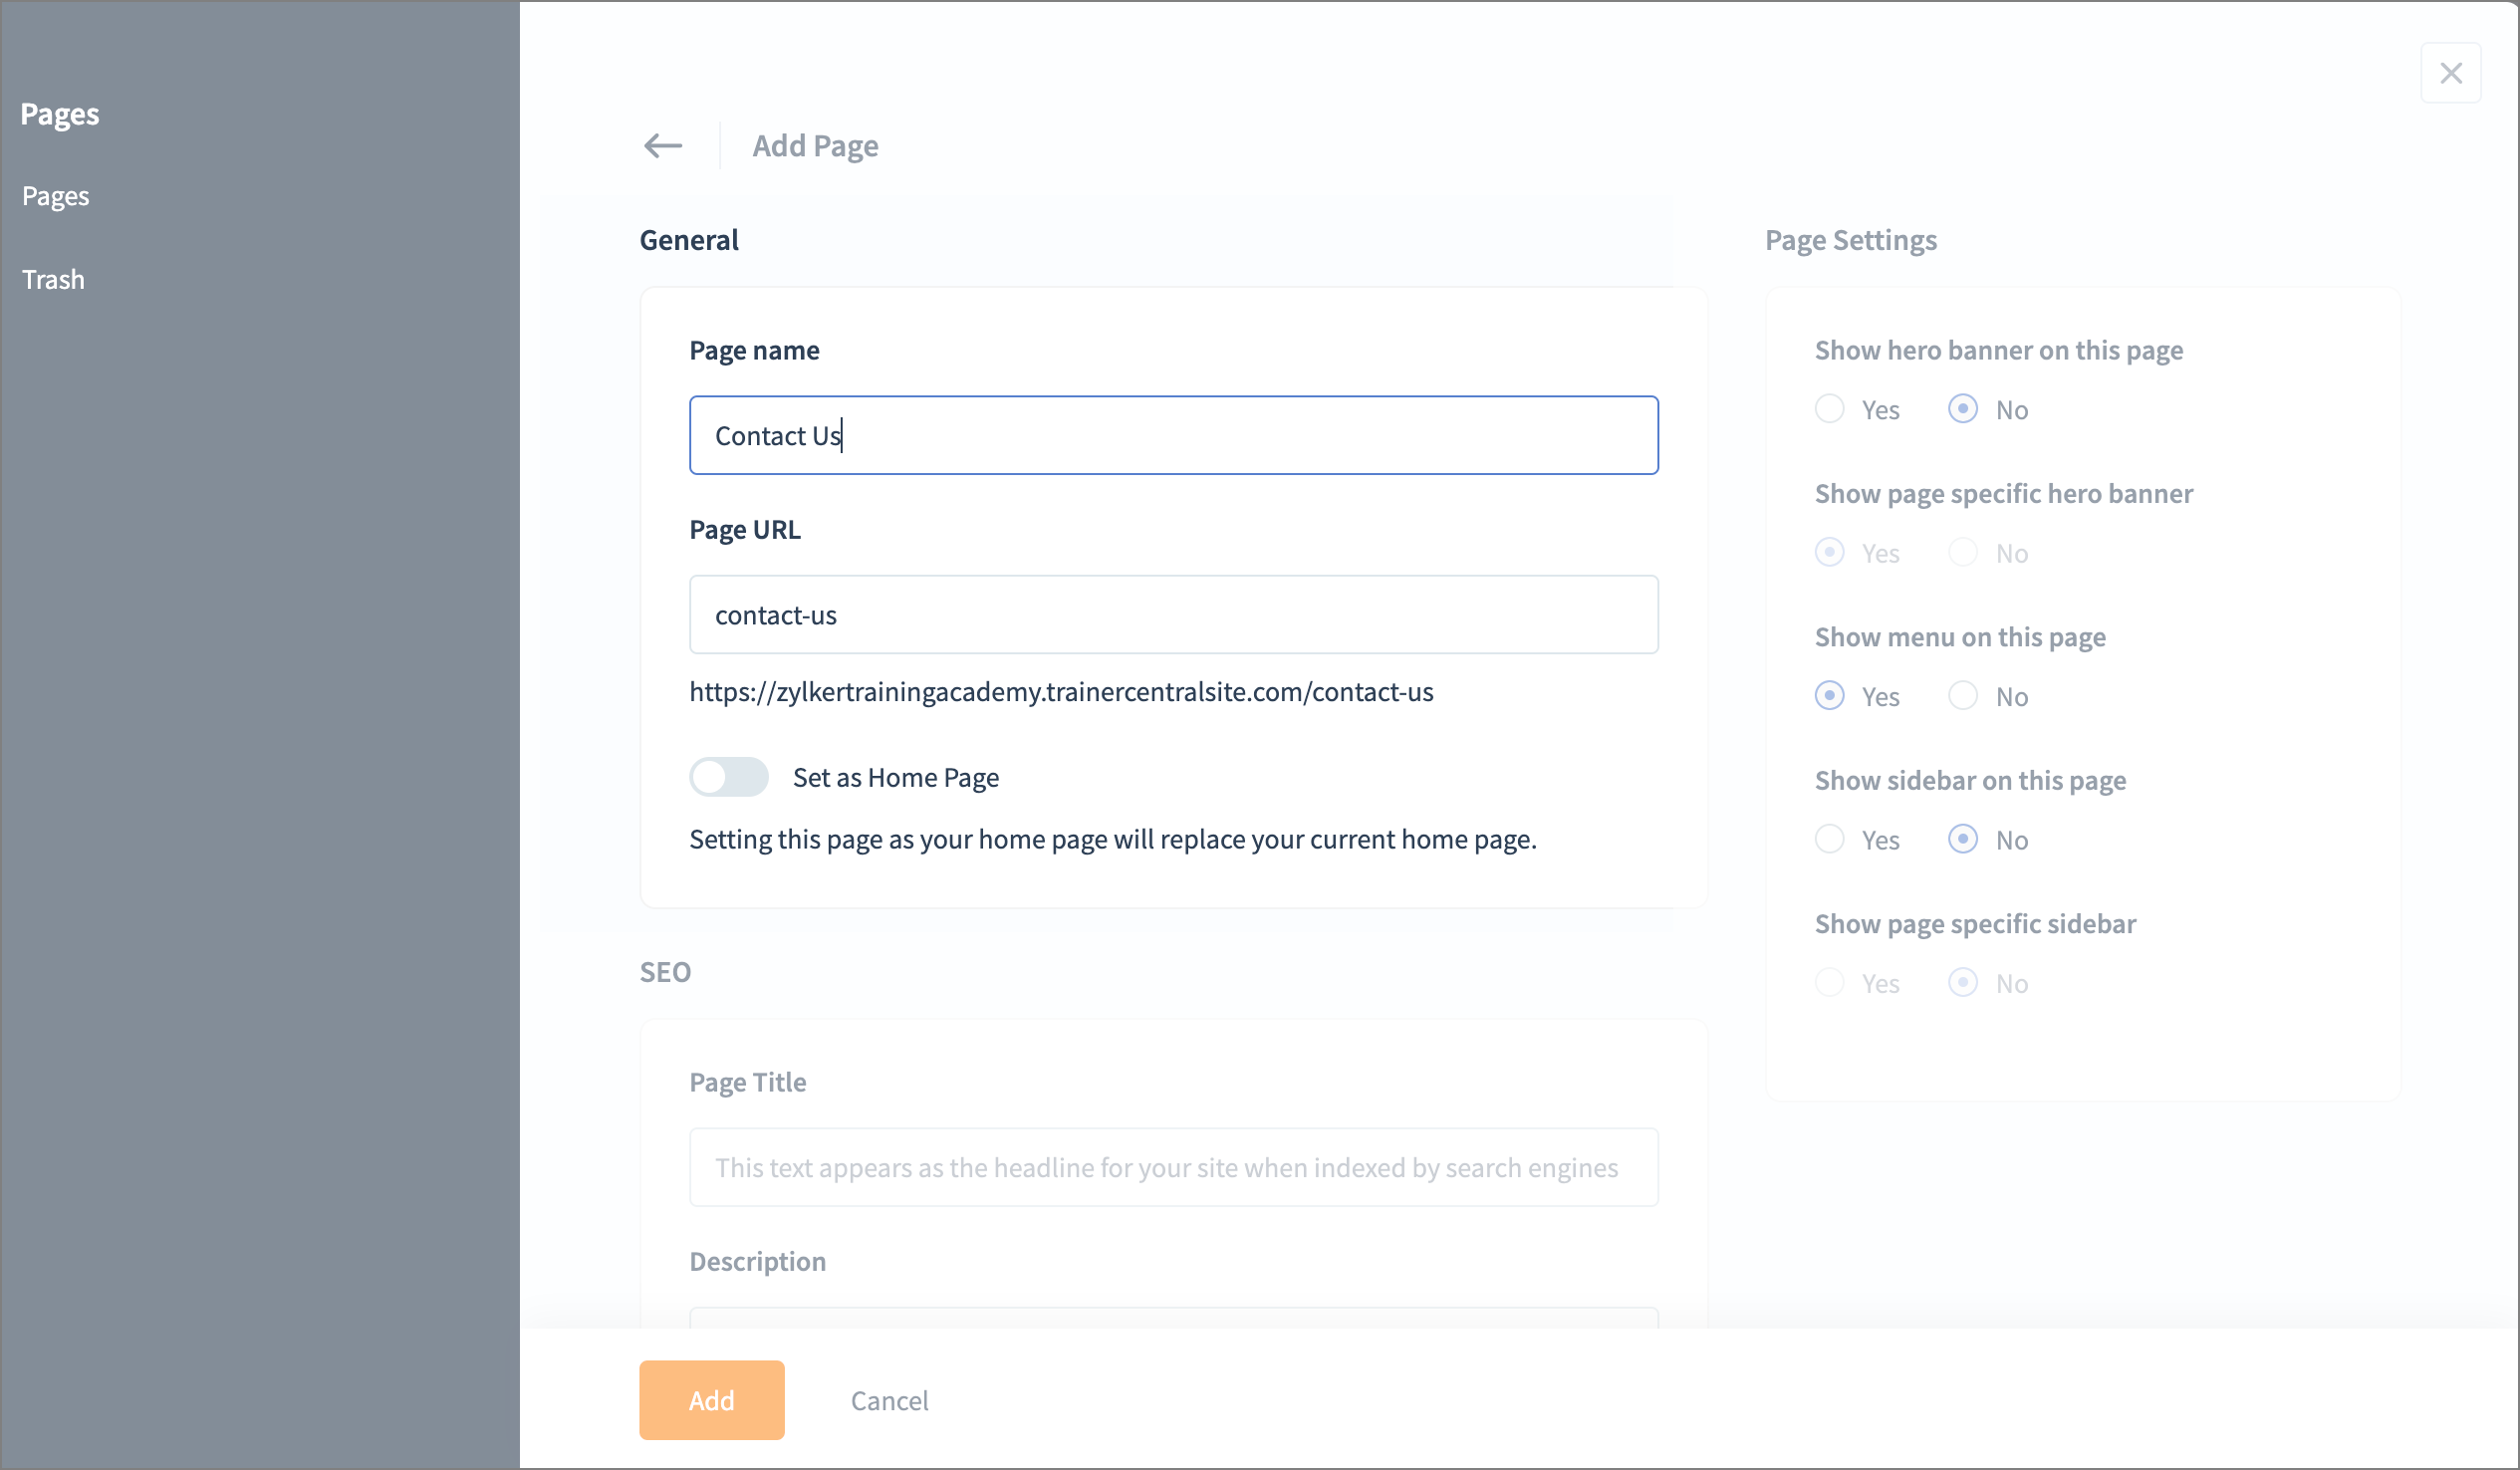Choose Yes for Show menu on this page
2520x1470 pixels.
point(1830,696)
